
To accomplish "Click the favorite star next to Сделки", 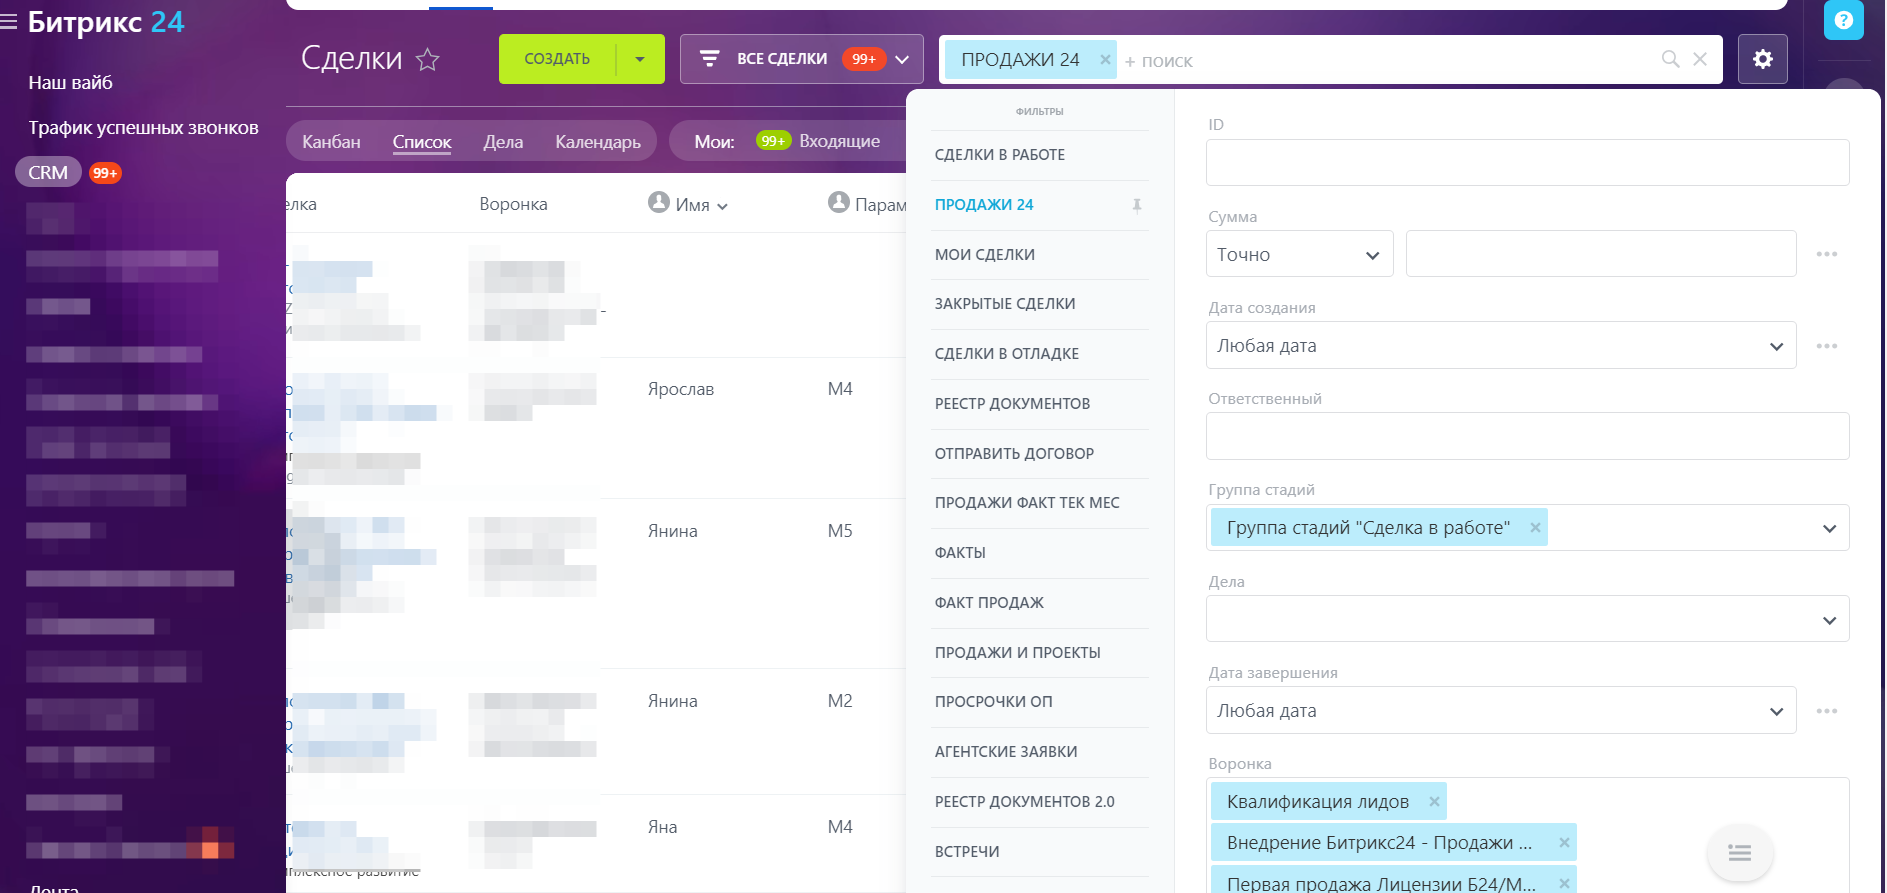I will (x=427, y=60).
